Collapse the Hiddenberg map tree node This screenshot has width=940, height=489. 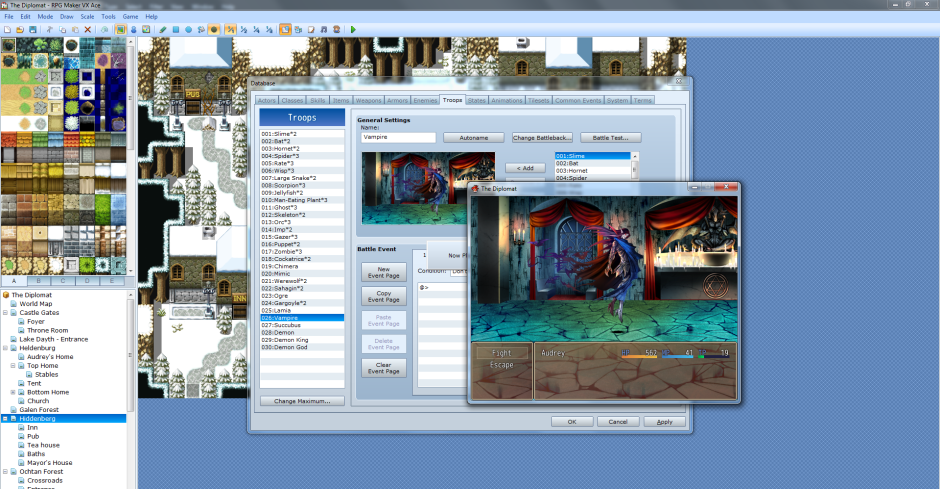tap(5, 419)
